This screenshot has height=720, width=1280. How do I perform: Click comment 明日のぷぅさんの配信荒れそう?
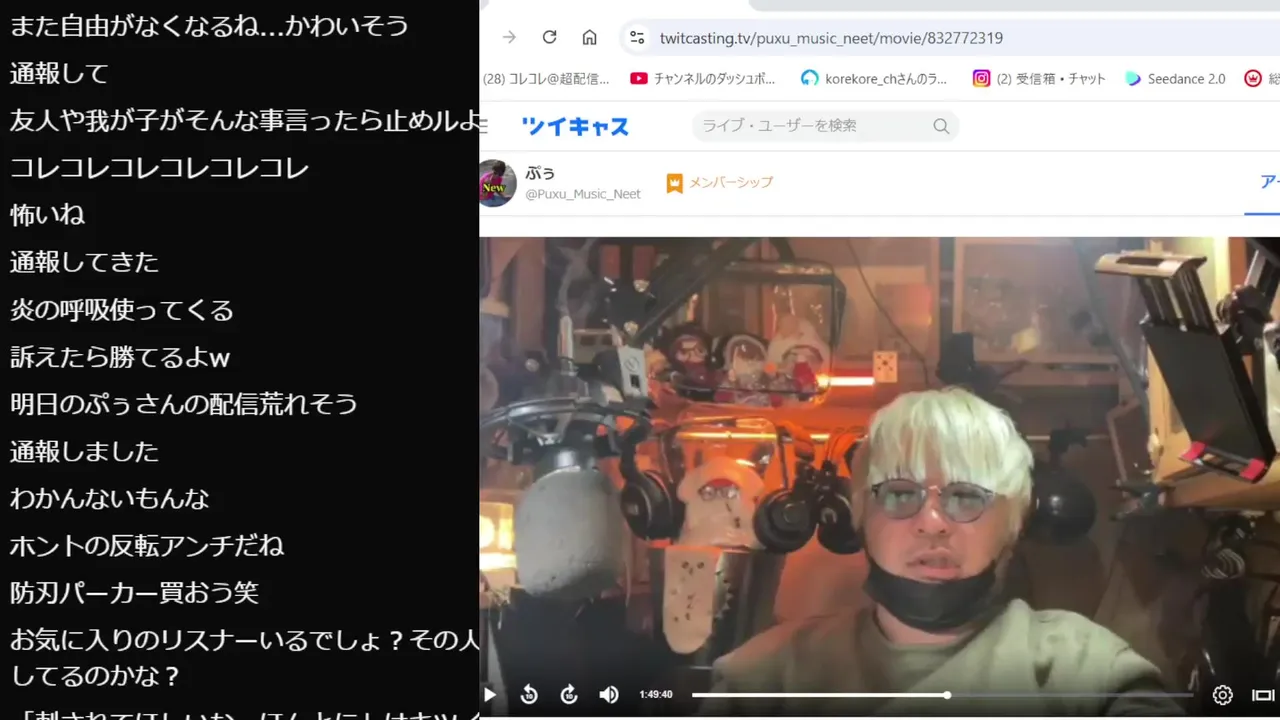(x=184, y=404)
